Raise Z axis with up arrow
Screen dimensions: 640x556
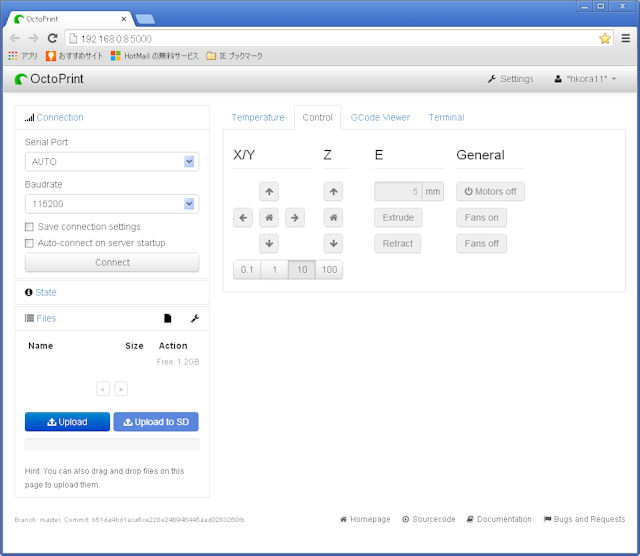333,191
